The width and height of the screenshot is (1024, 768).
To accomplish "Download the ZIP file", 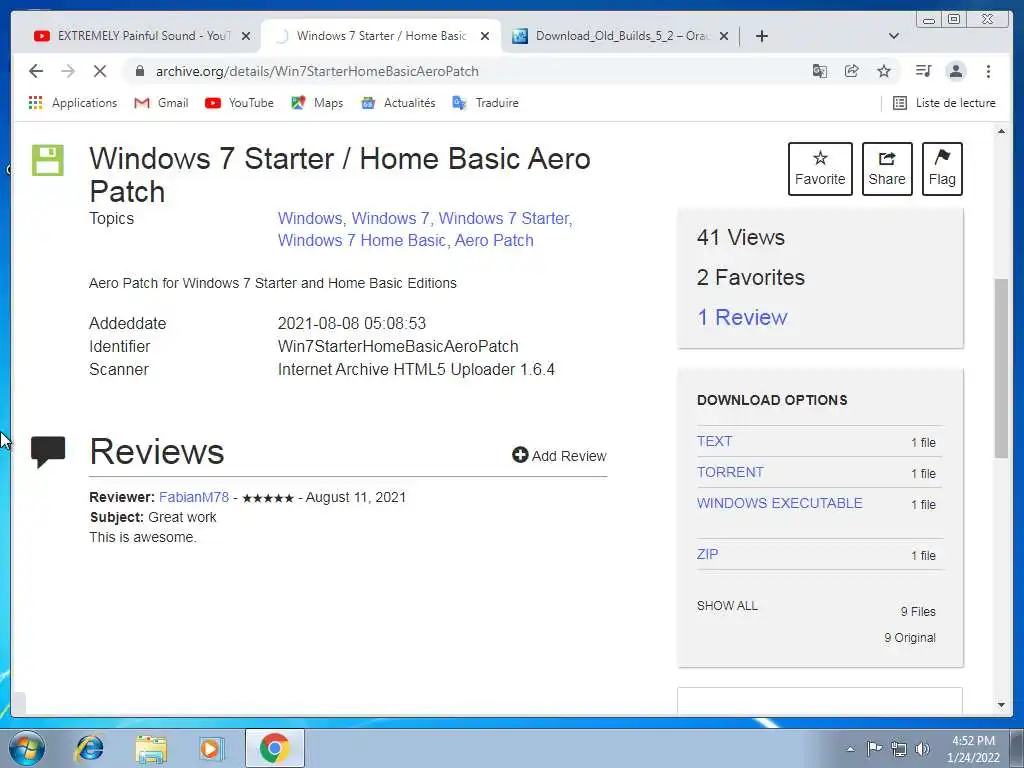I will [707, 554].
